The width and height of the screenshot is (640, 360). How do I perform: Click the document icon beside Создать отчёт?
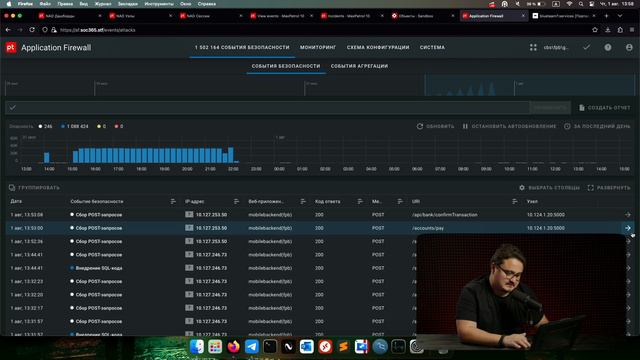coord(582,108)
